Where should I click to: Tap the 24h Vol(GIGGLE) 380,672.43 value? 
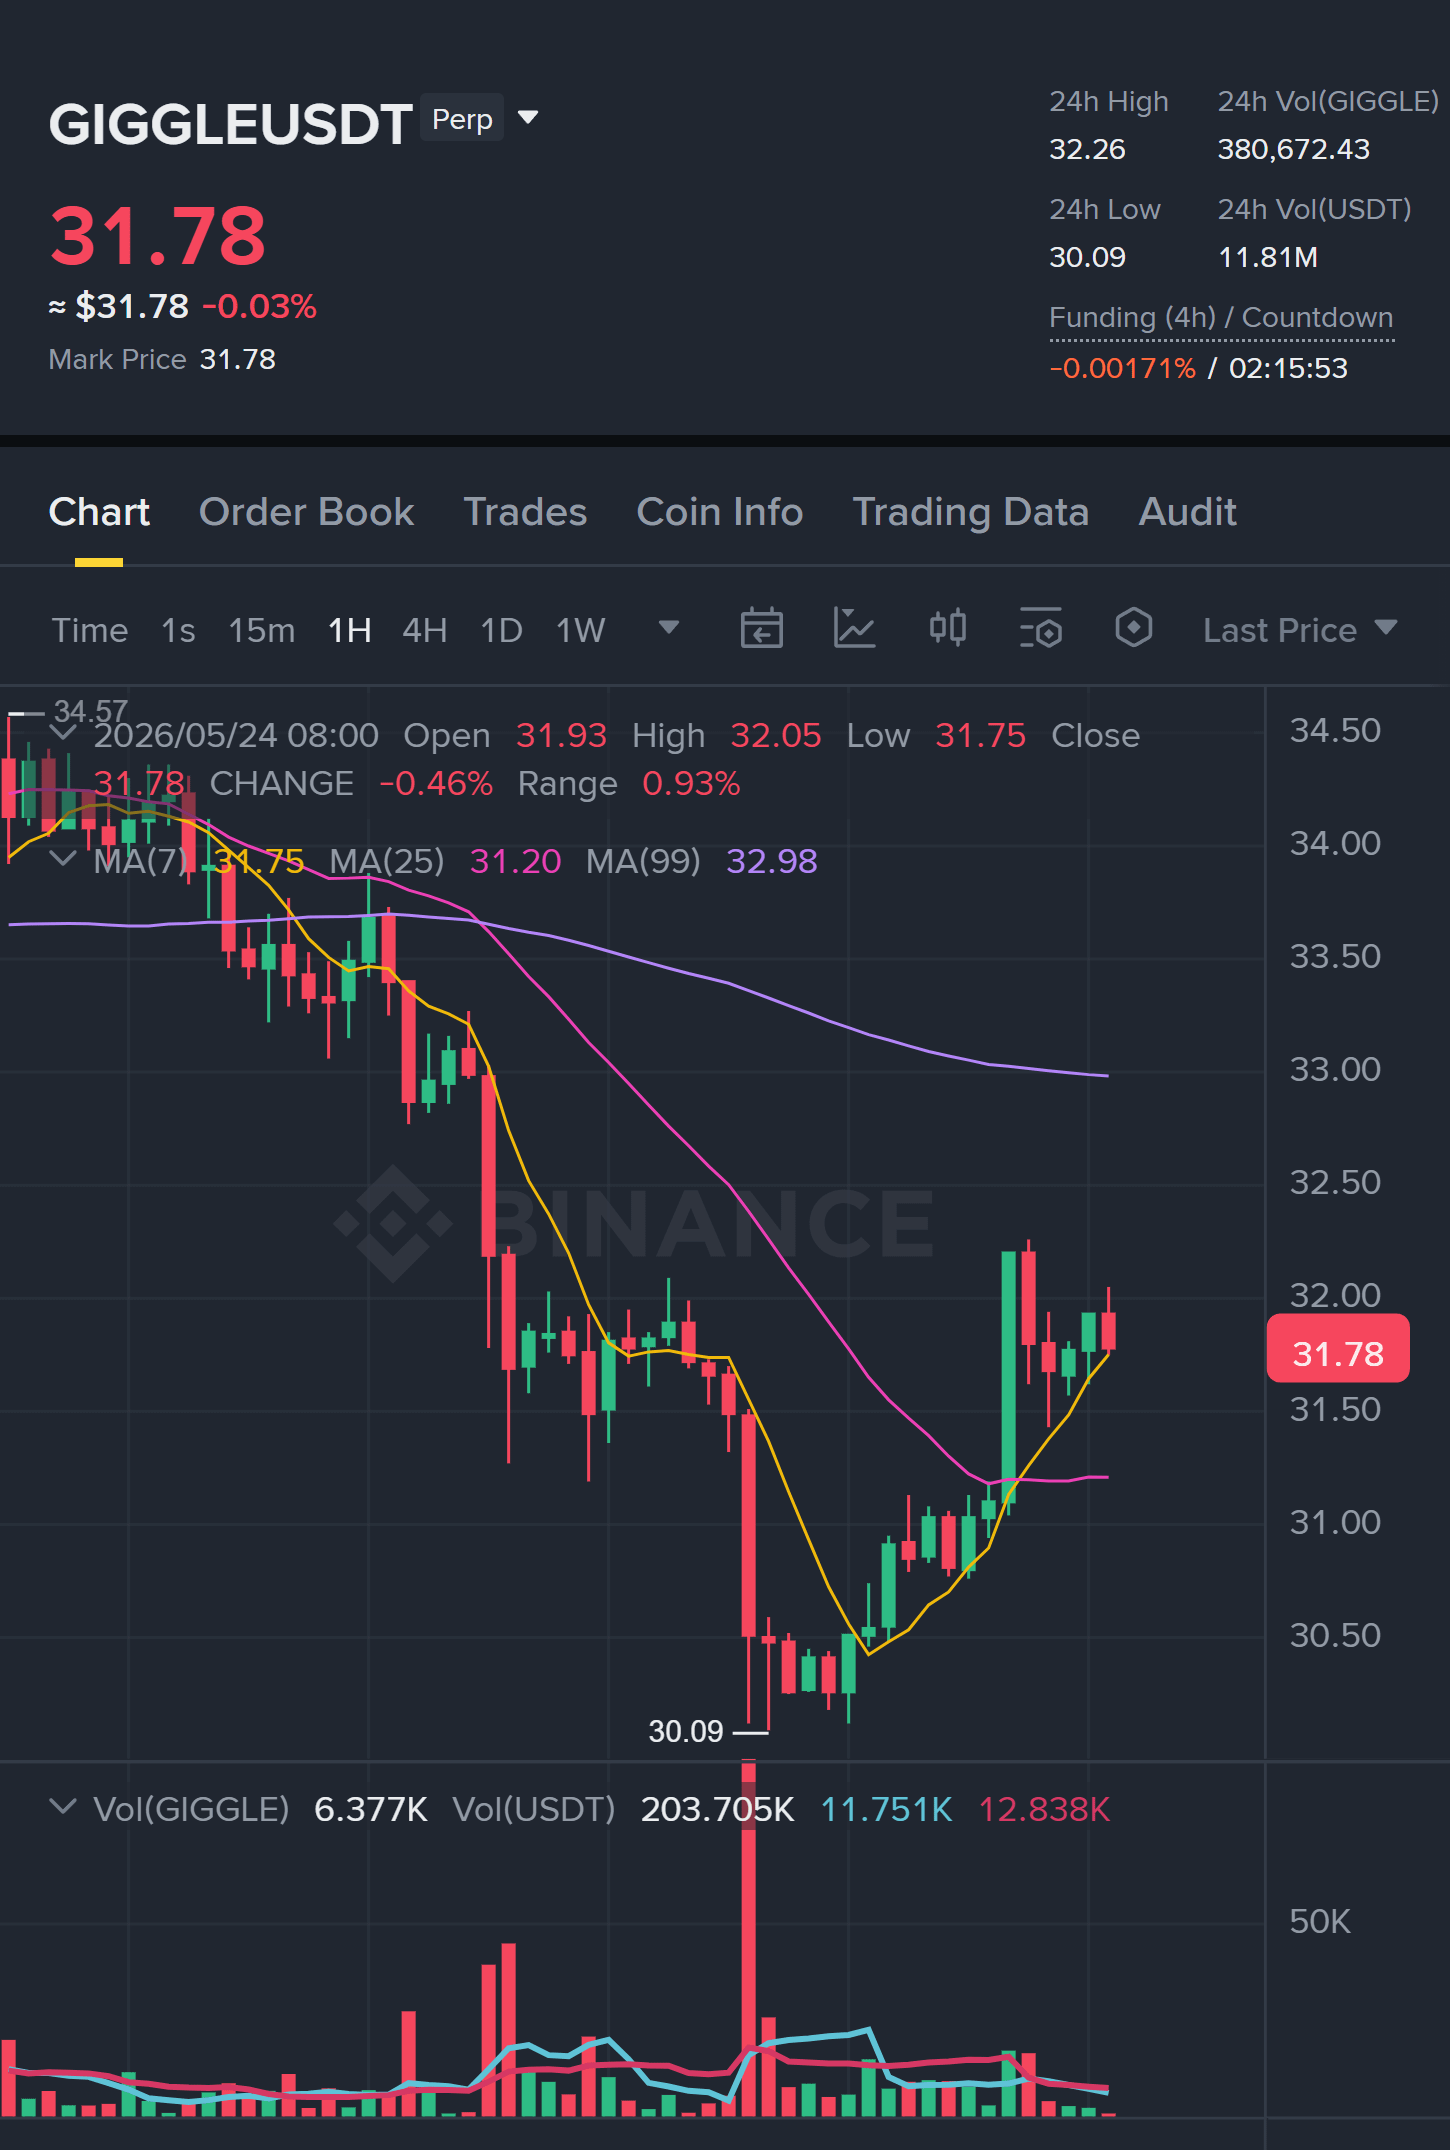click(1294, 149)
